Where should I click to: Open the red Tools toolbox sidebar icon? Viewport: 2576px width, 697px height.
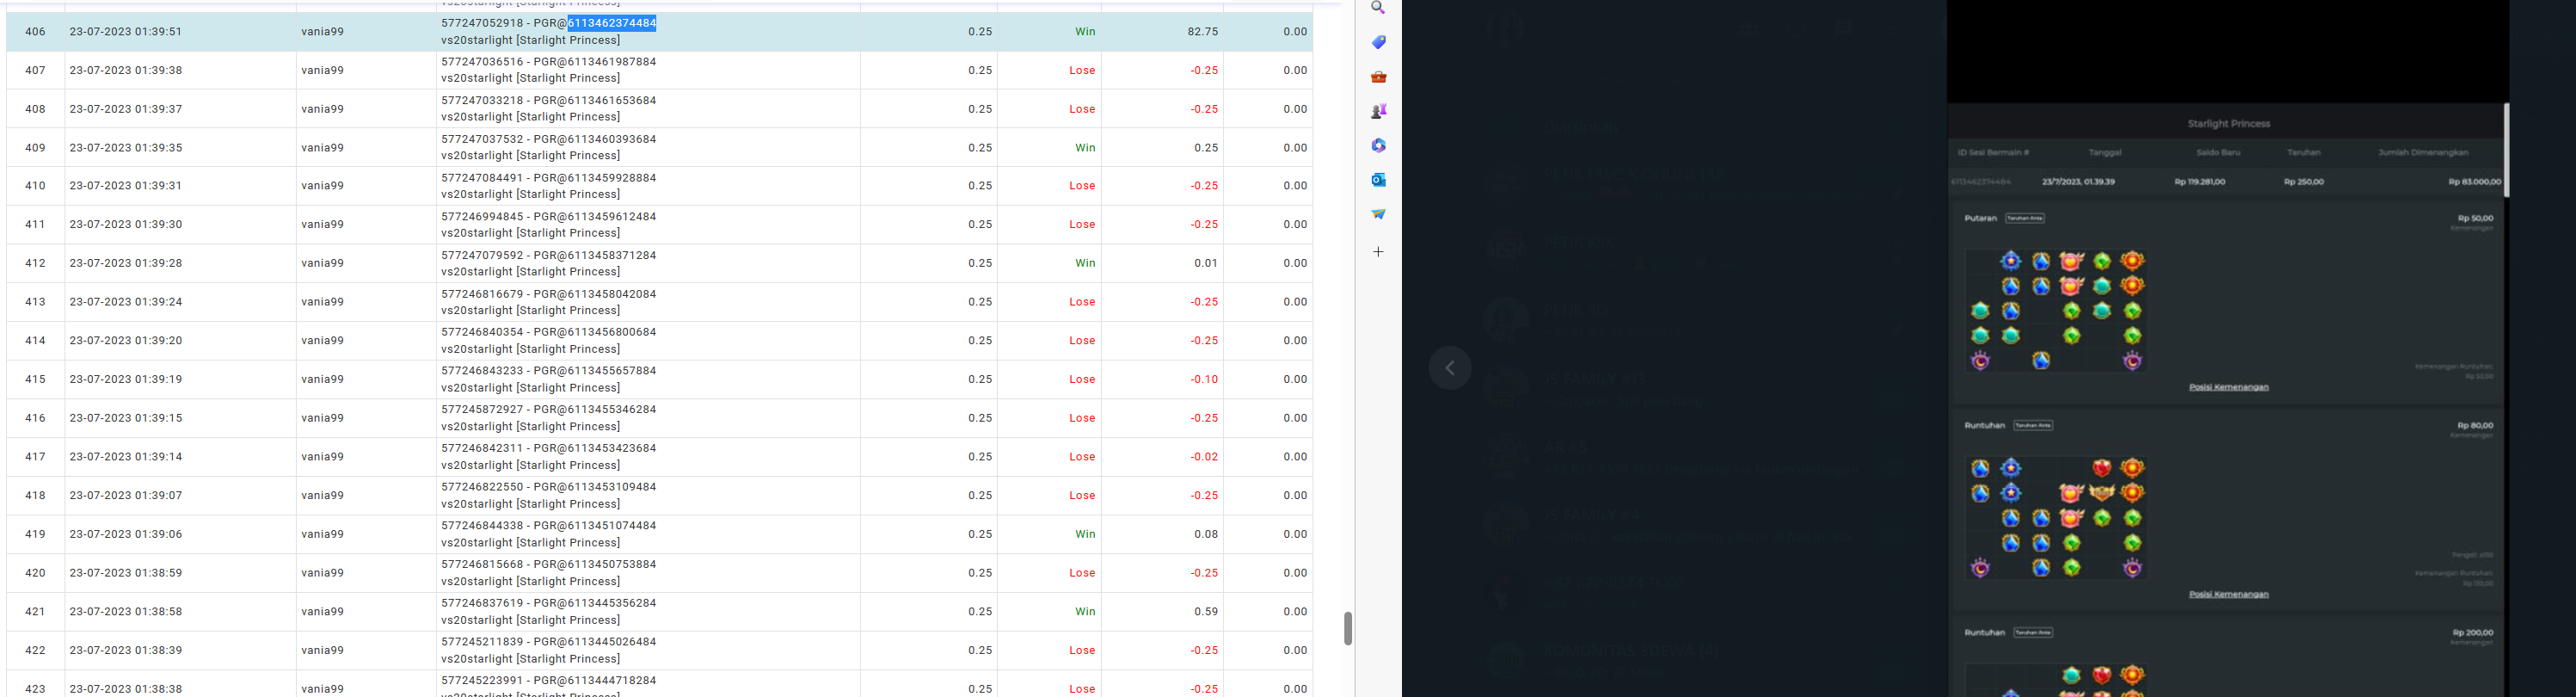click(1378, 77)
